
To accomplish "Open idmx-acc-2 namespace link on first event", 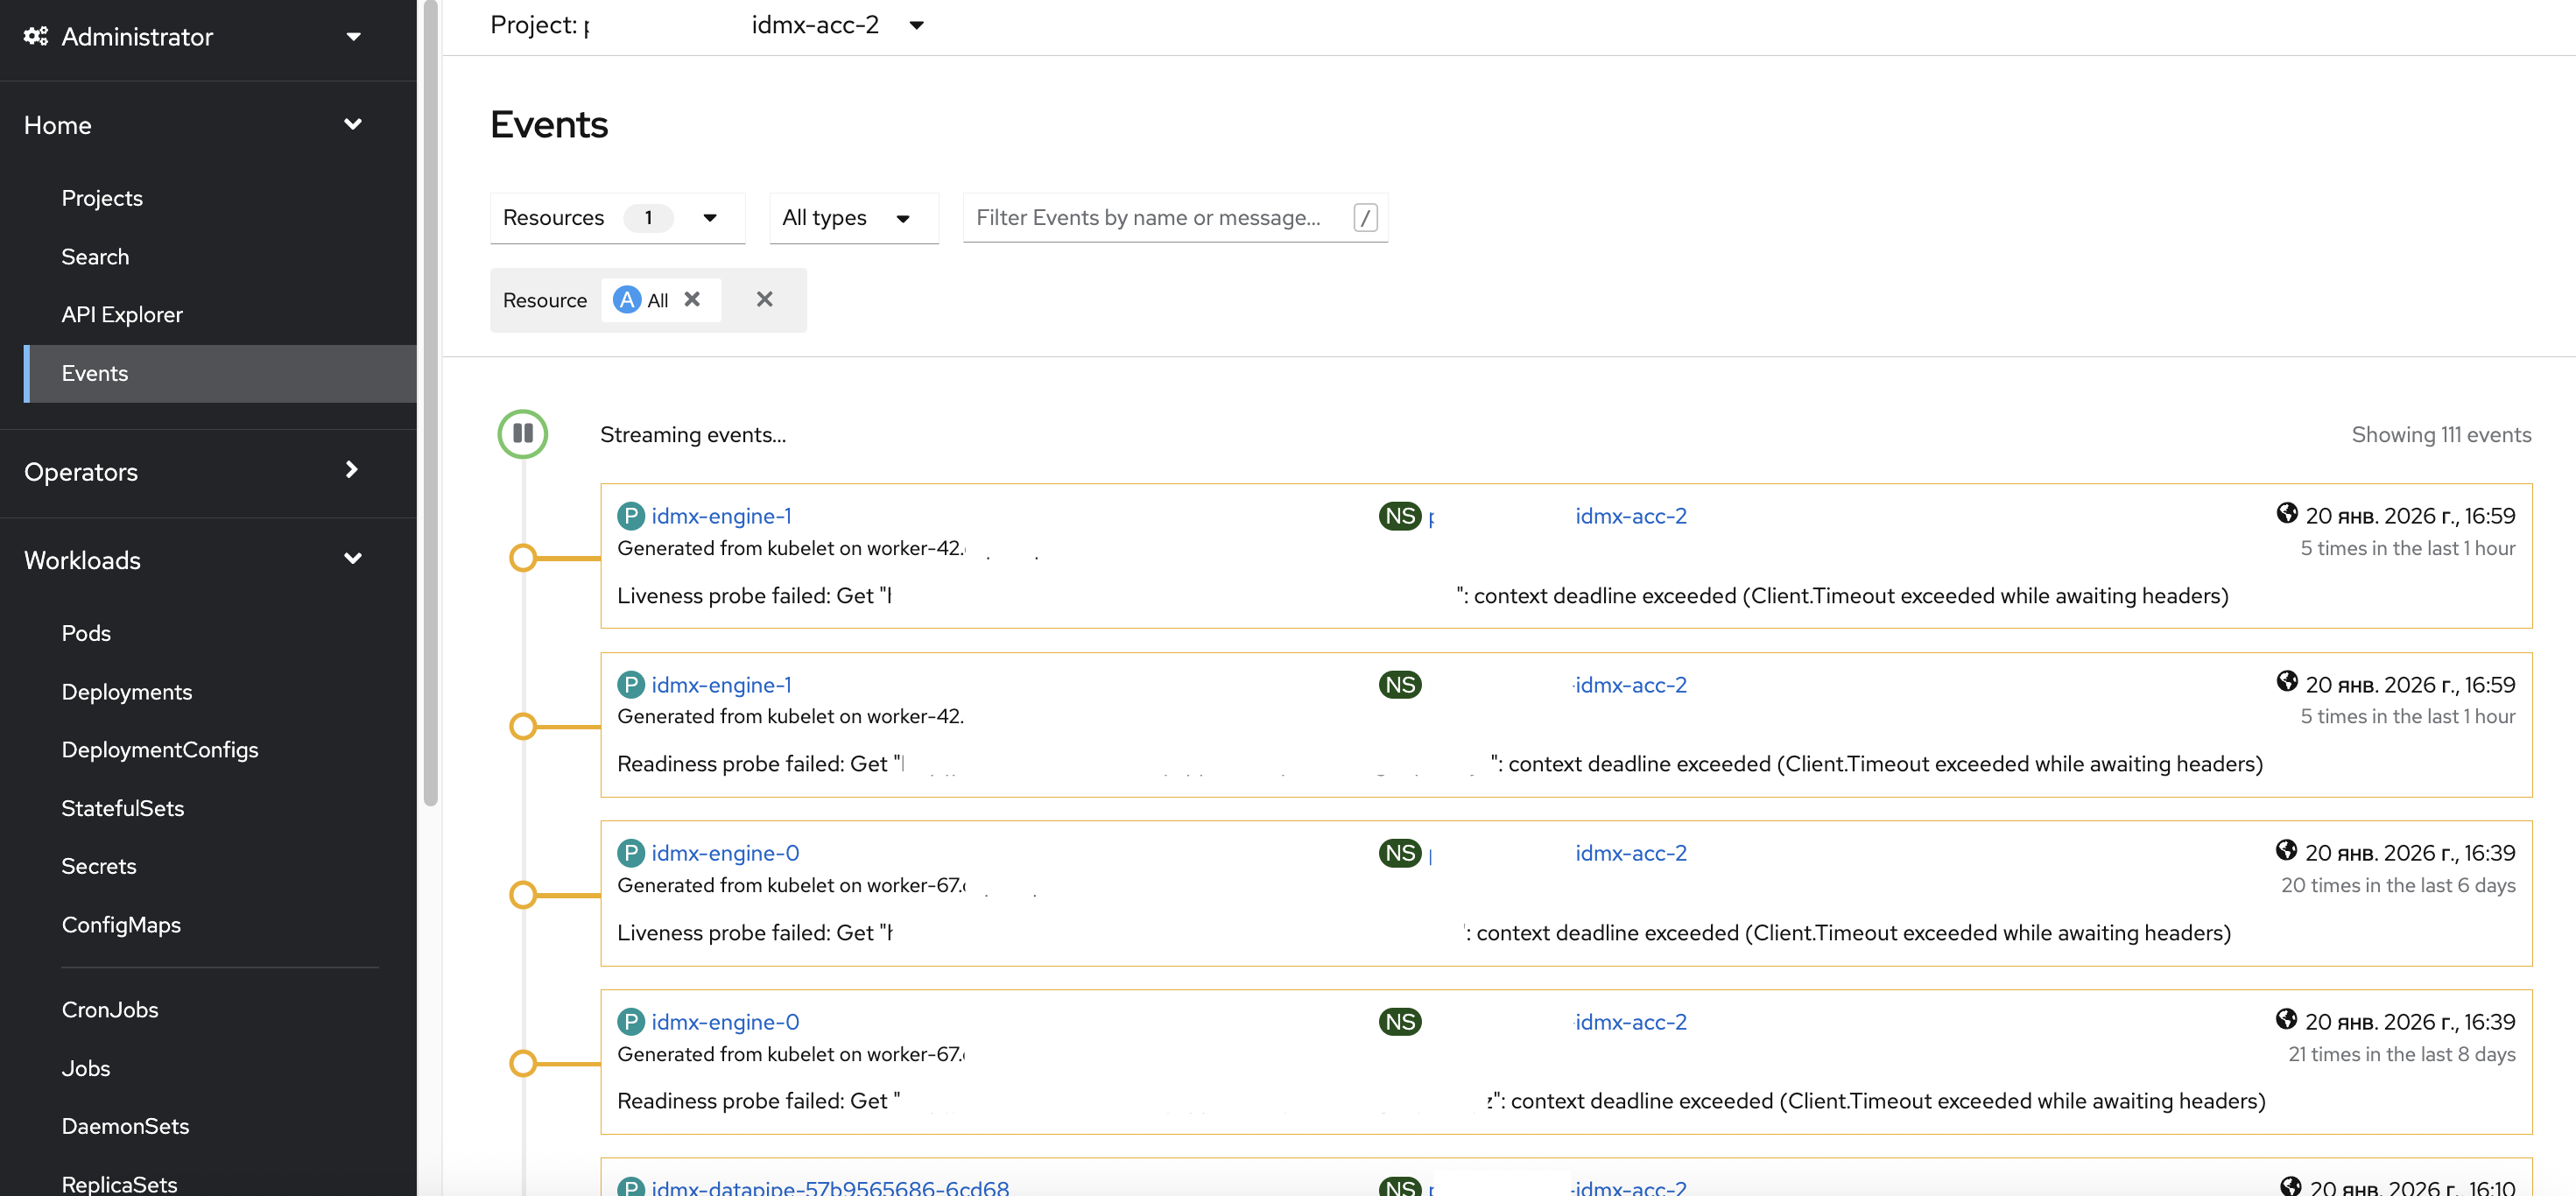I will tap(1631, 516).
